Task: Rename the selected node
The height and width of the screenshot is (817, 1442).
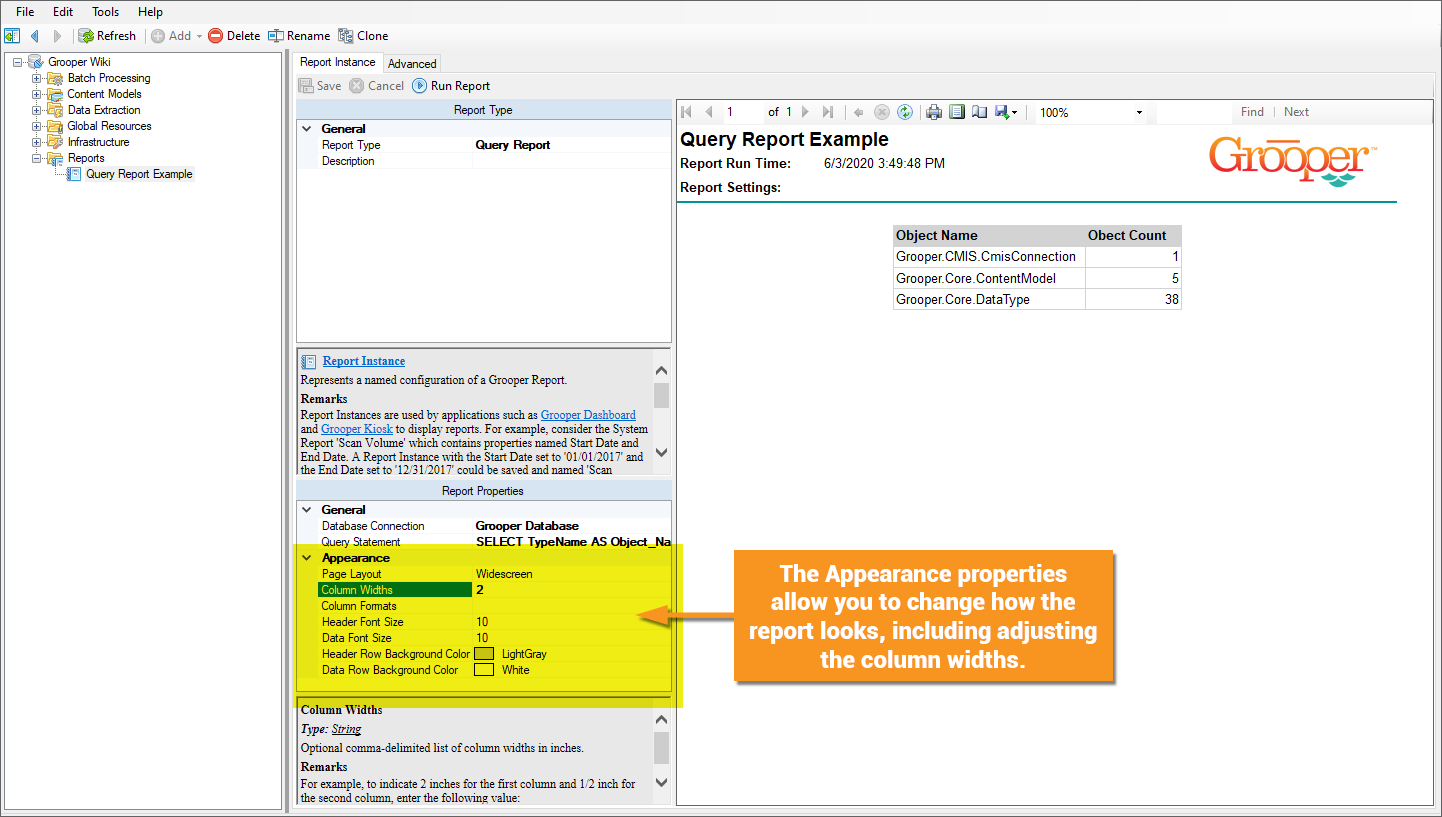Action: point(299,36)
